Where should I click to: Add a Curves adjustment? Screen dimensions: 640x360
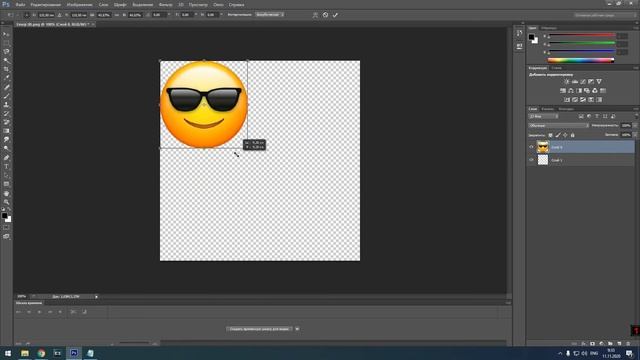(x=583, y=82)
